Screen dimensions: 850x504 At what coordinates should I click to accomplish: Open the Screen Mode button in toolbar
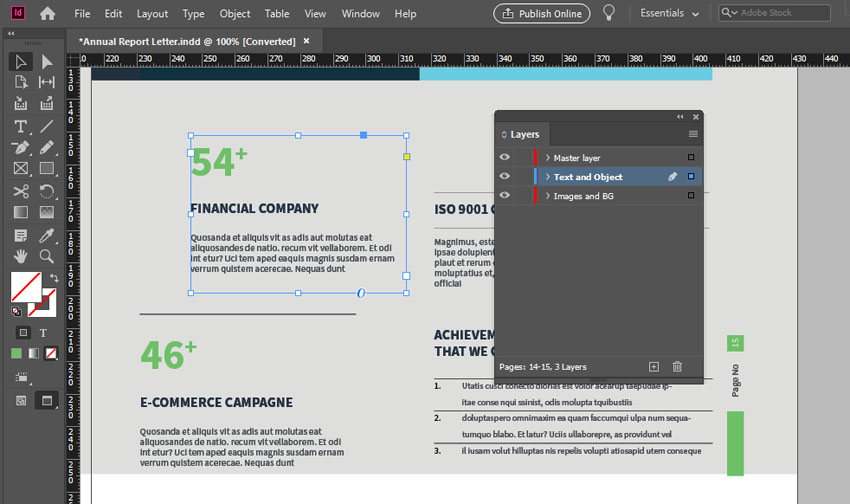point(47,400)
